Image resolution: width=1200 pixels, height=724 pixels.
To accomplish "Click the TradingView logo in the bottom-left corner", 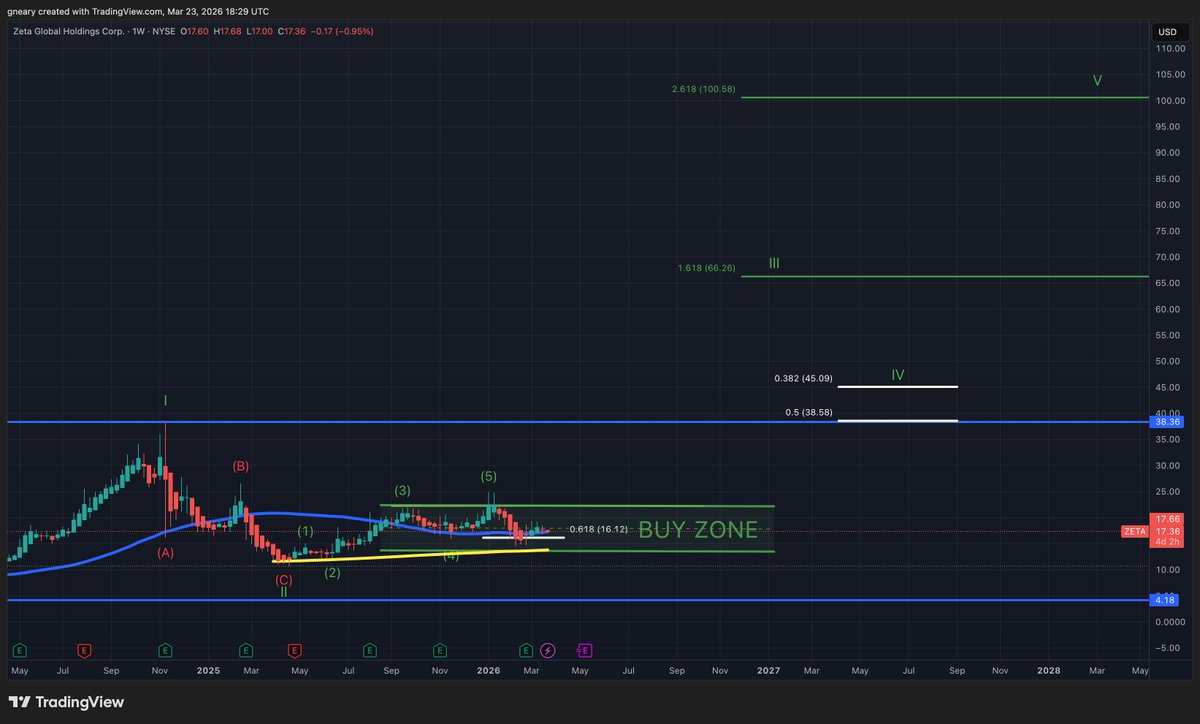I will click(x=64, y=702).
